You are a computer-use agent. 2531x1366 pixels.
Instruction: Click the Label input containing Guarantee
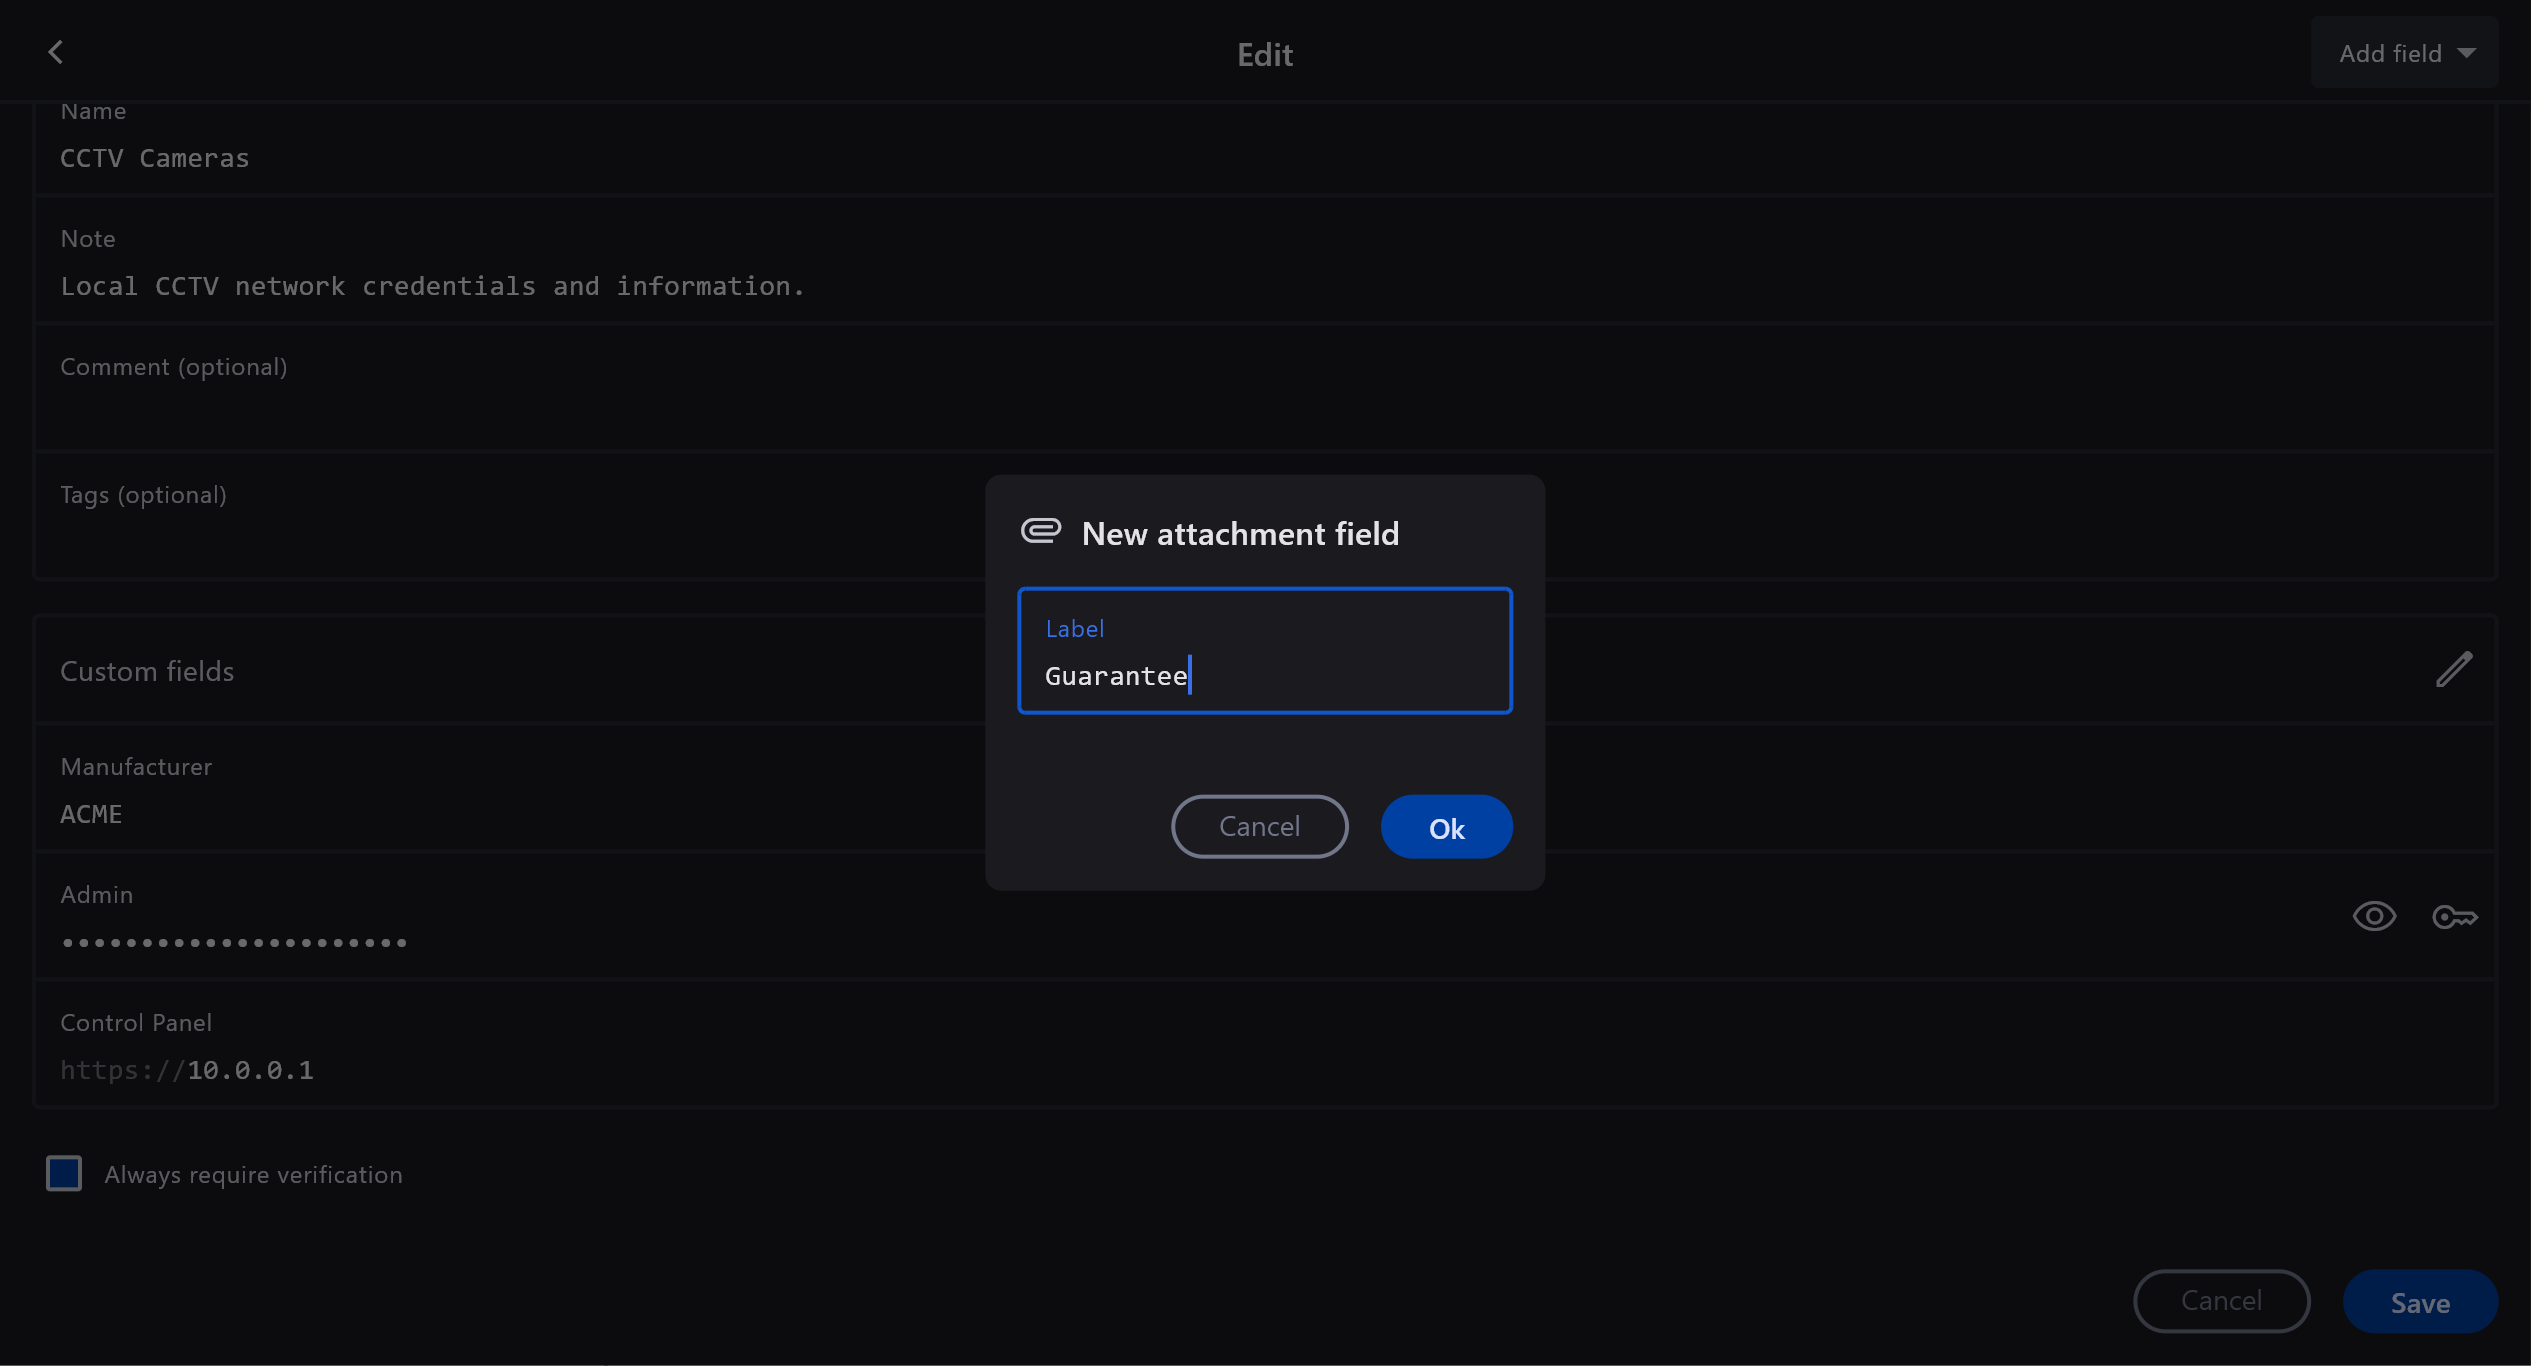click(1264, 675)
